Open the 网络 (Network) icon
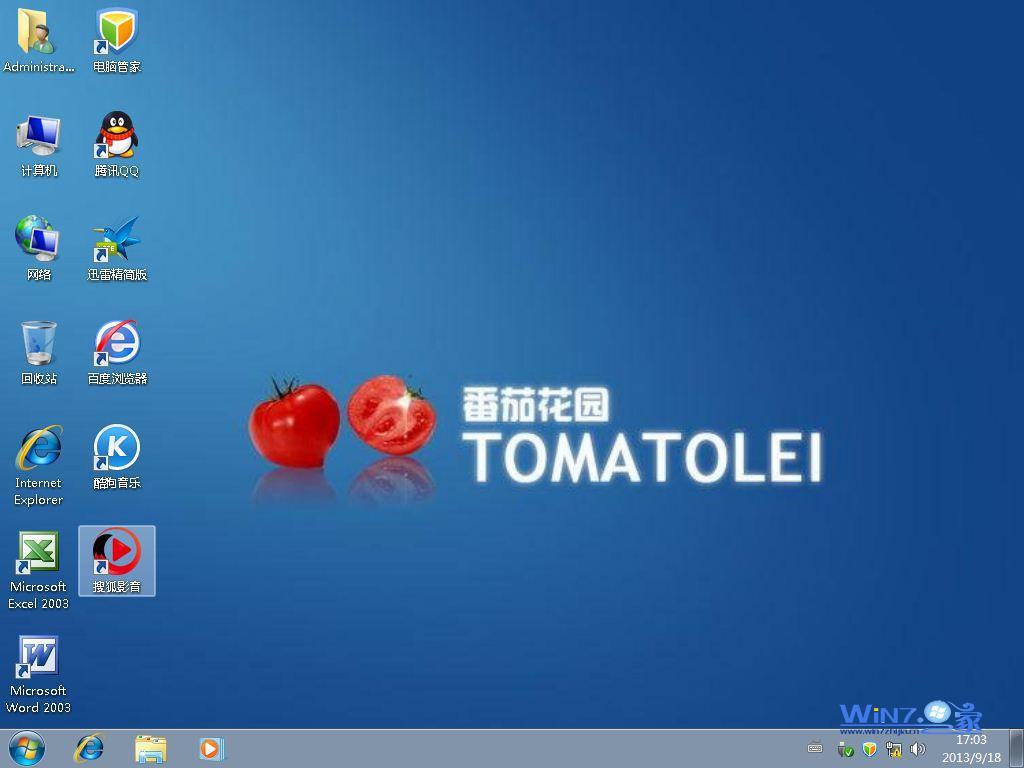Image resolution: width=1024 pixels, height=768 pixels. pyautogui.click(x=38, y=240)
